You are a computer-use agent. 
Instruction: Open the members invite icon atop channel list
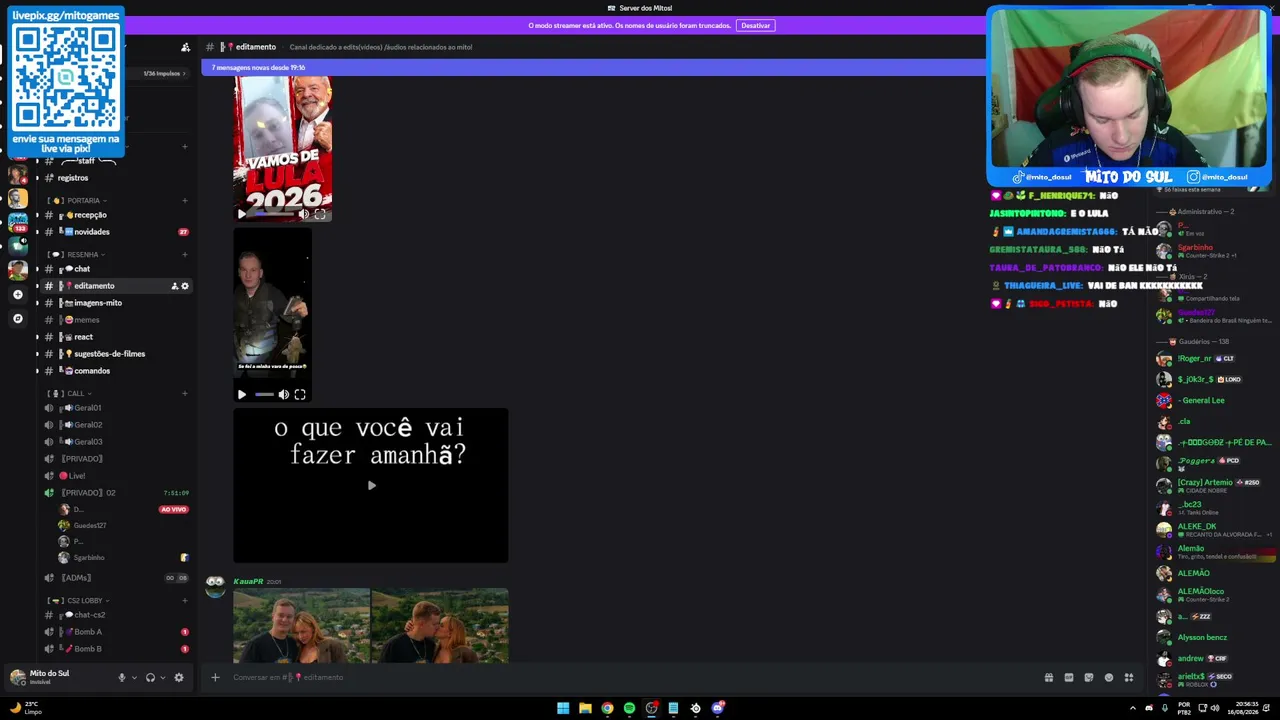(185, 47)
